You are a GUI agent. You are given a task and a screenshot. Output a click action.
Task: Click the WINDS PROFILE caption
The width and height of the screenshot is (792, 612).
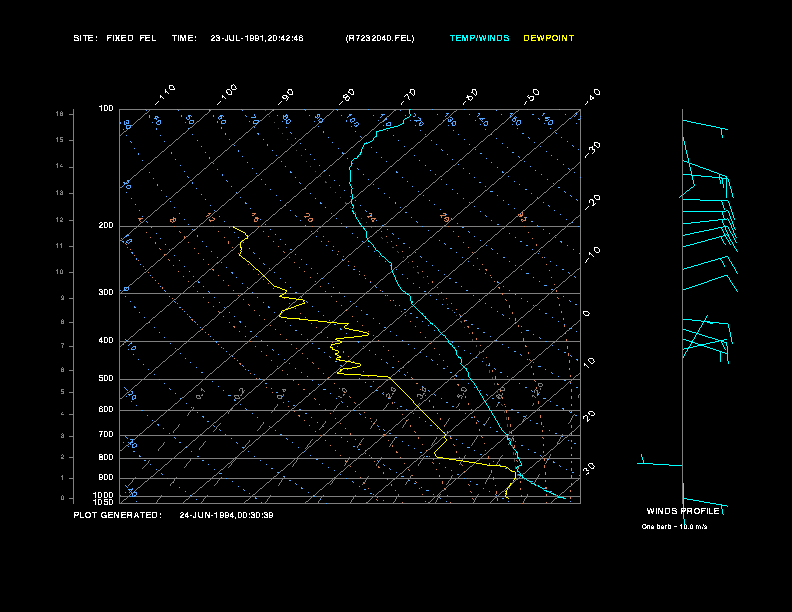click(683, 511)
